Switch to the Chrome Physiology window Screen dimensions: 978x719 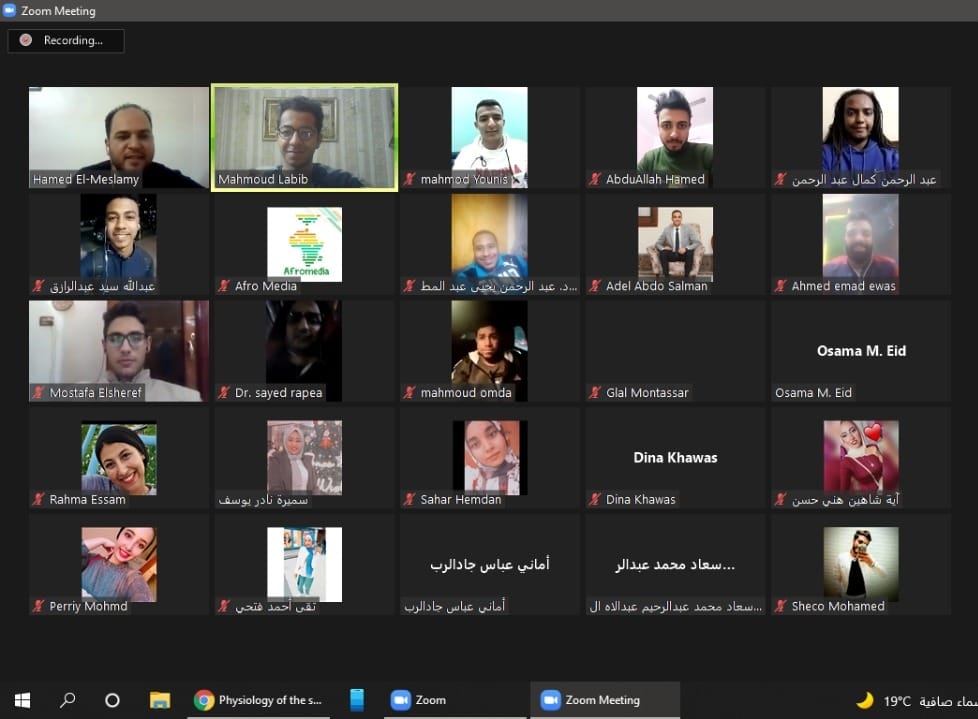(259, 700)
